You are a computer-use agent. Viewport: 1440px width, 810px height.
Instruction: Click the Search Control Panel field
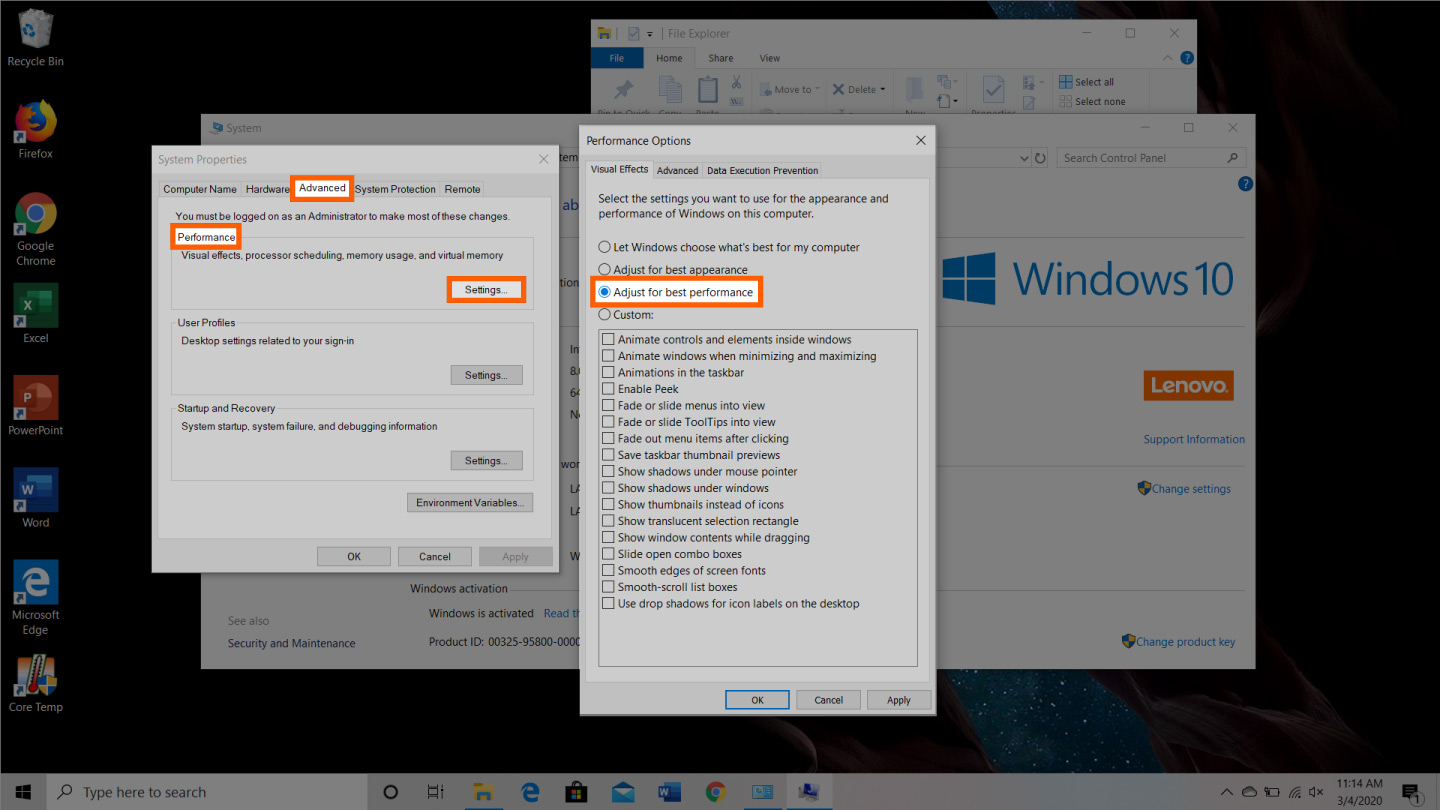click(1140, 158)
